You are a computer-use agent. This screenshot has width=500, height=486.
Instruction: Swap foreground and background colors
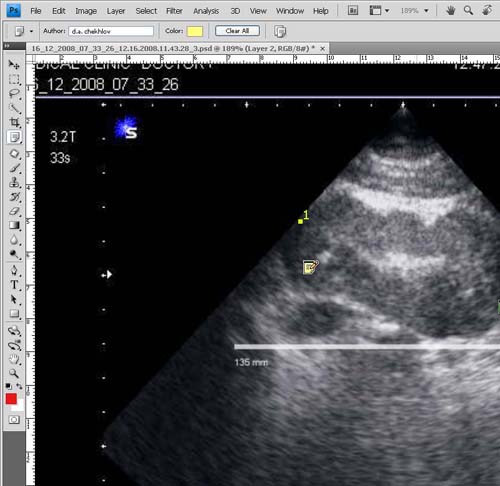click(x=19, y=386)
